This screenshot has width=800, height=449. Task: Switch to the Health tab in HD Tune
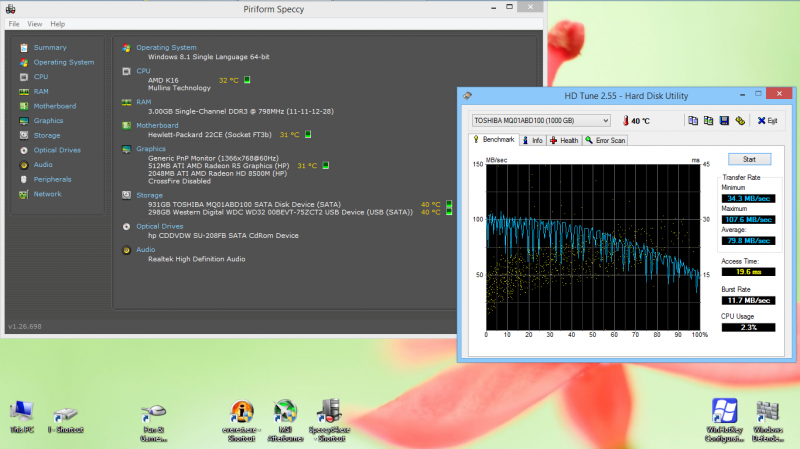coord(564,140)
